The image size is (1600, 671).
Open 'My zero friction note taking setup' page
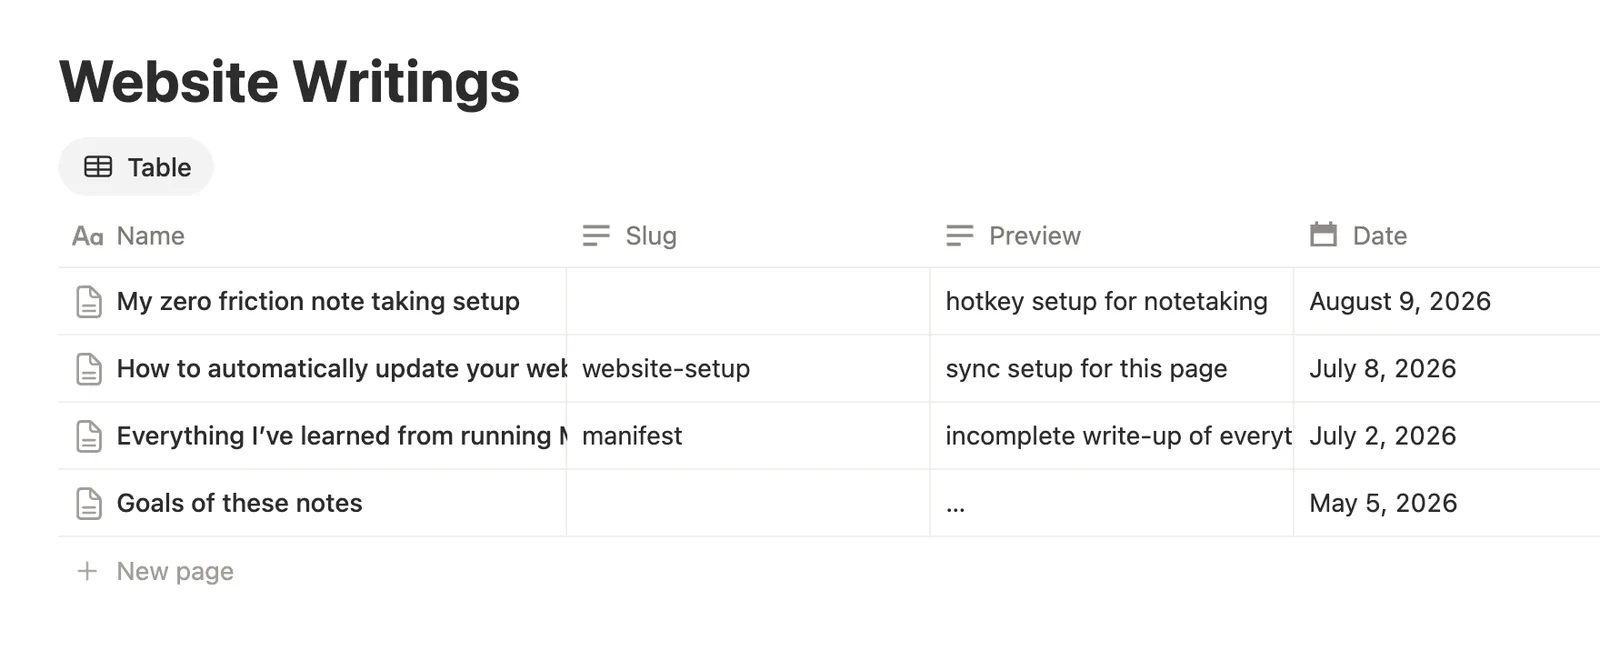coord(318,302)
